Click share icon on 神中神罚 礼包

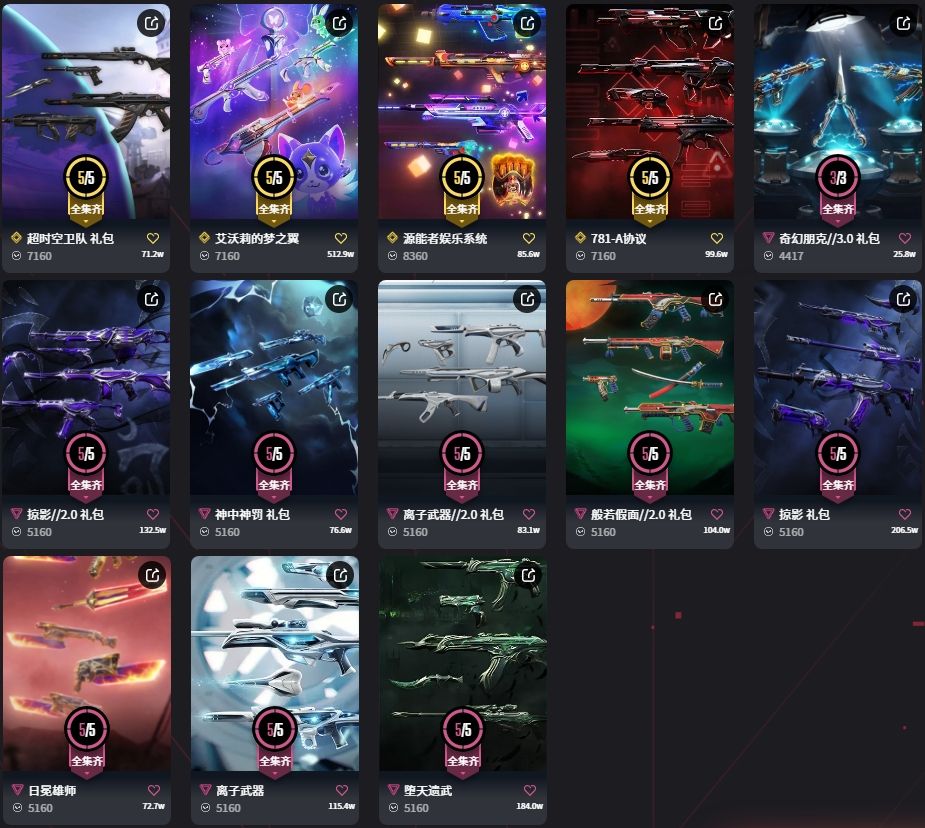[340, 300]
